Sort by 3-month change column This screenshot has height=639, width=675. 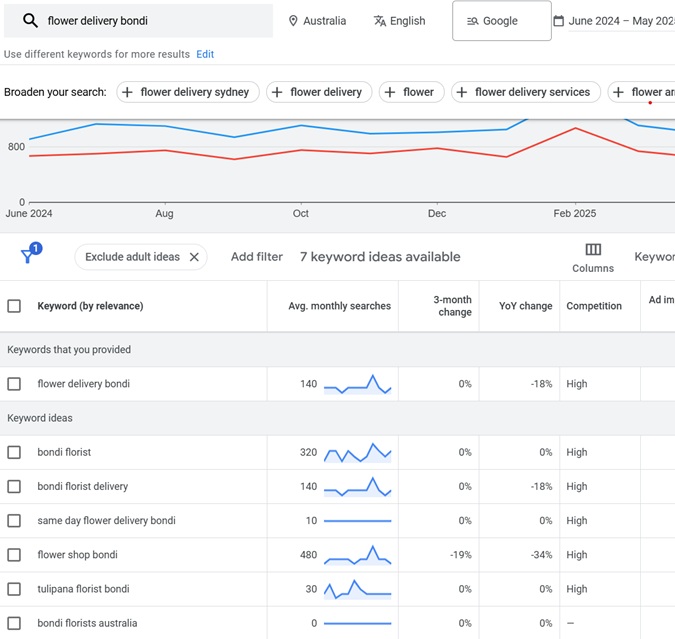[x=452, y=306]
